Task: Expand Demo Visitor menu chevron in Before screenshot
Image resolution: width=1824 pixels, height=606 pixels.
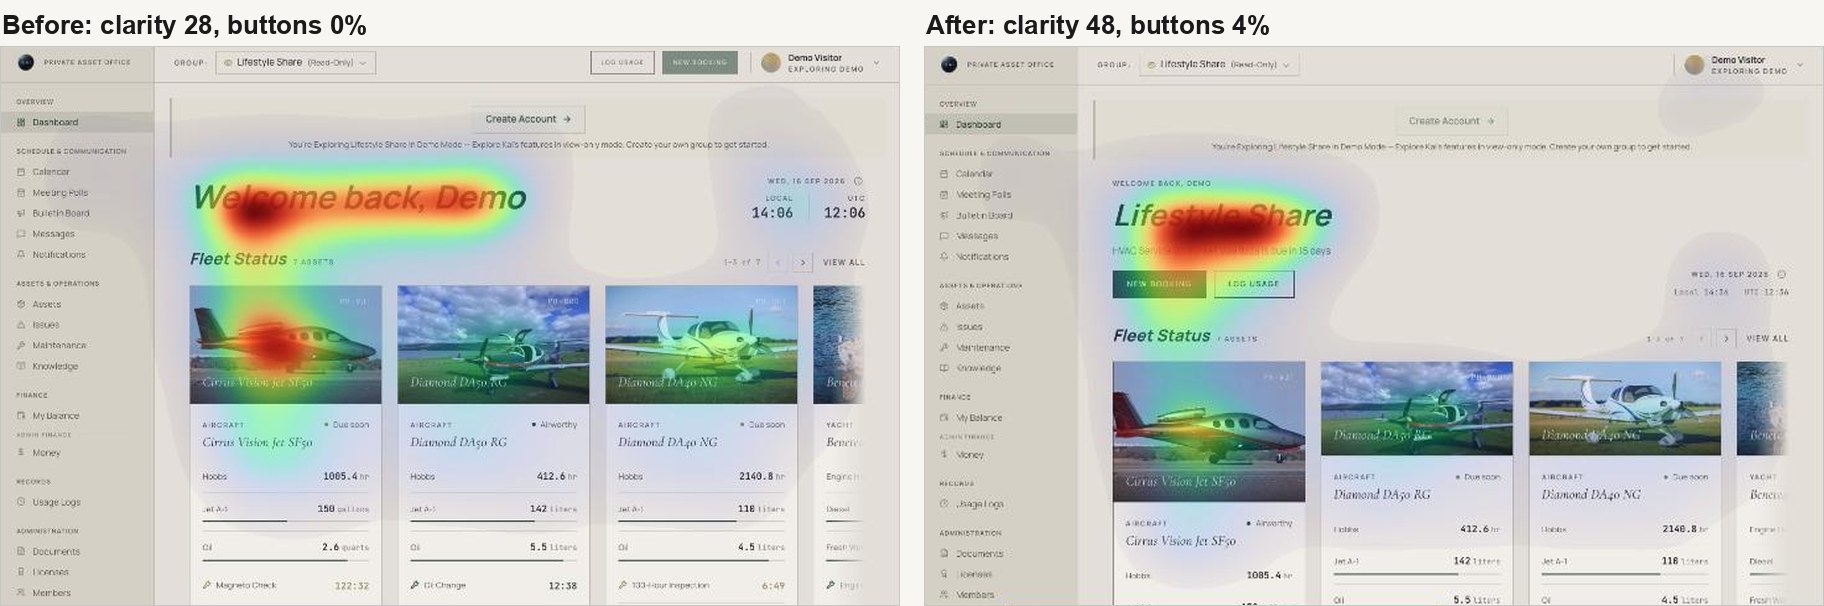Action: coord(877,63)
